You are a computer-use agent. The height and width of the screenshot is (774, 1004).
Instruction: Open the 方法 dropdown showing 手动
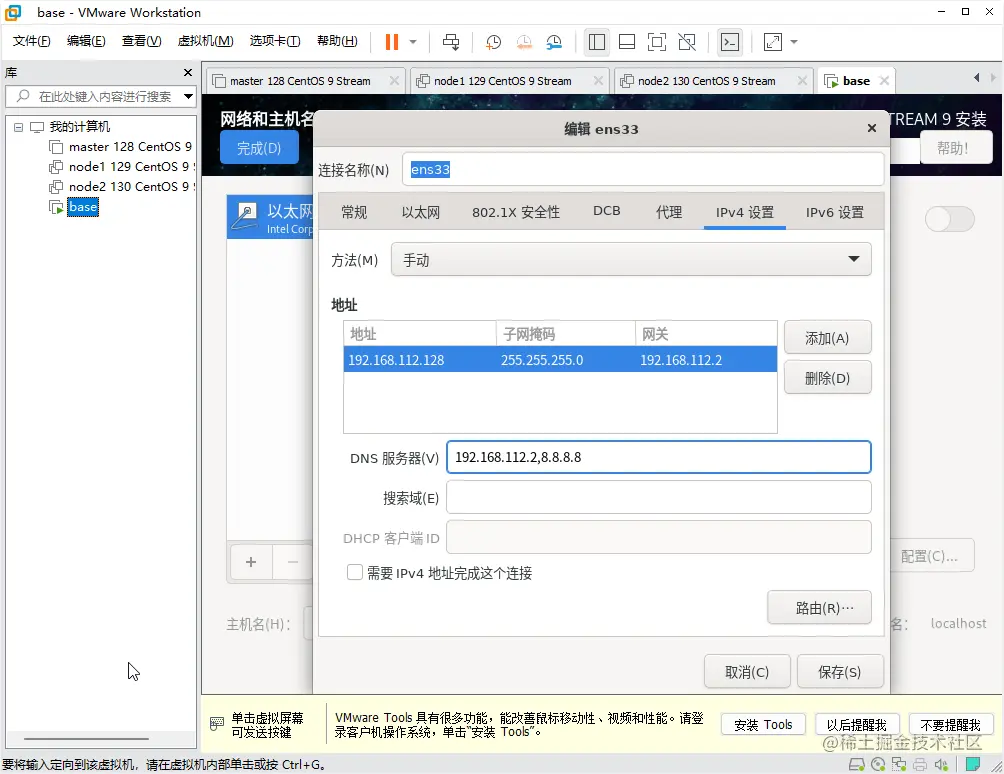click(630, 258)
